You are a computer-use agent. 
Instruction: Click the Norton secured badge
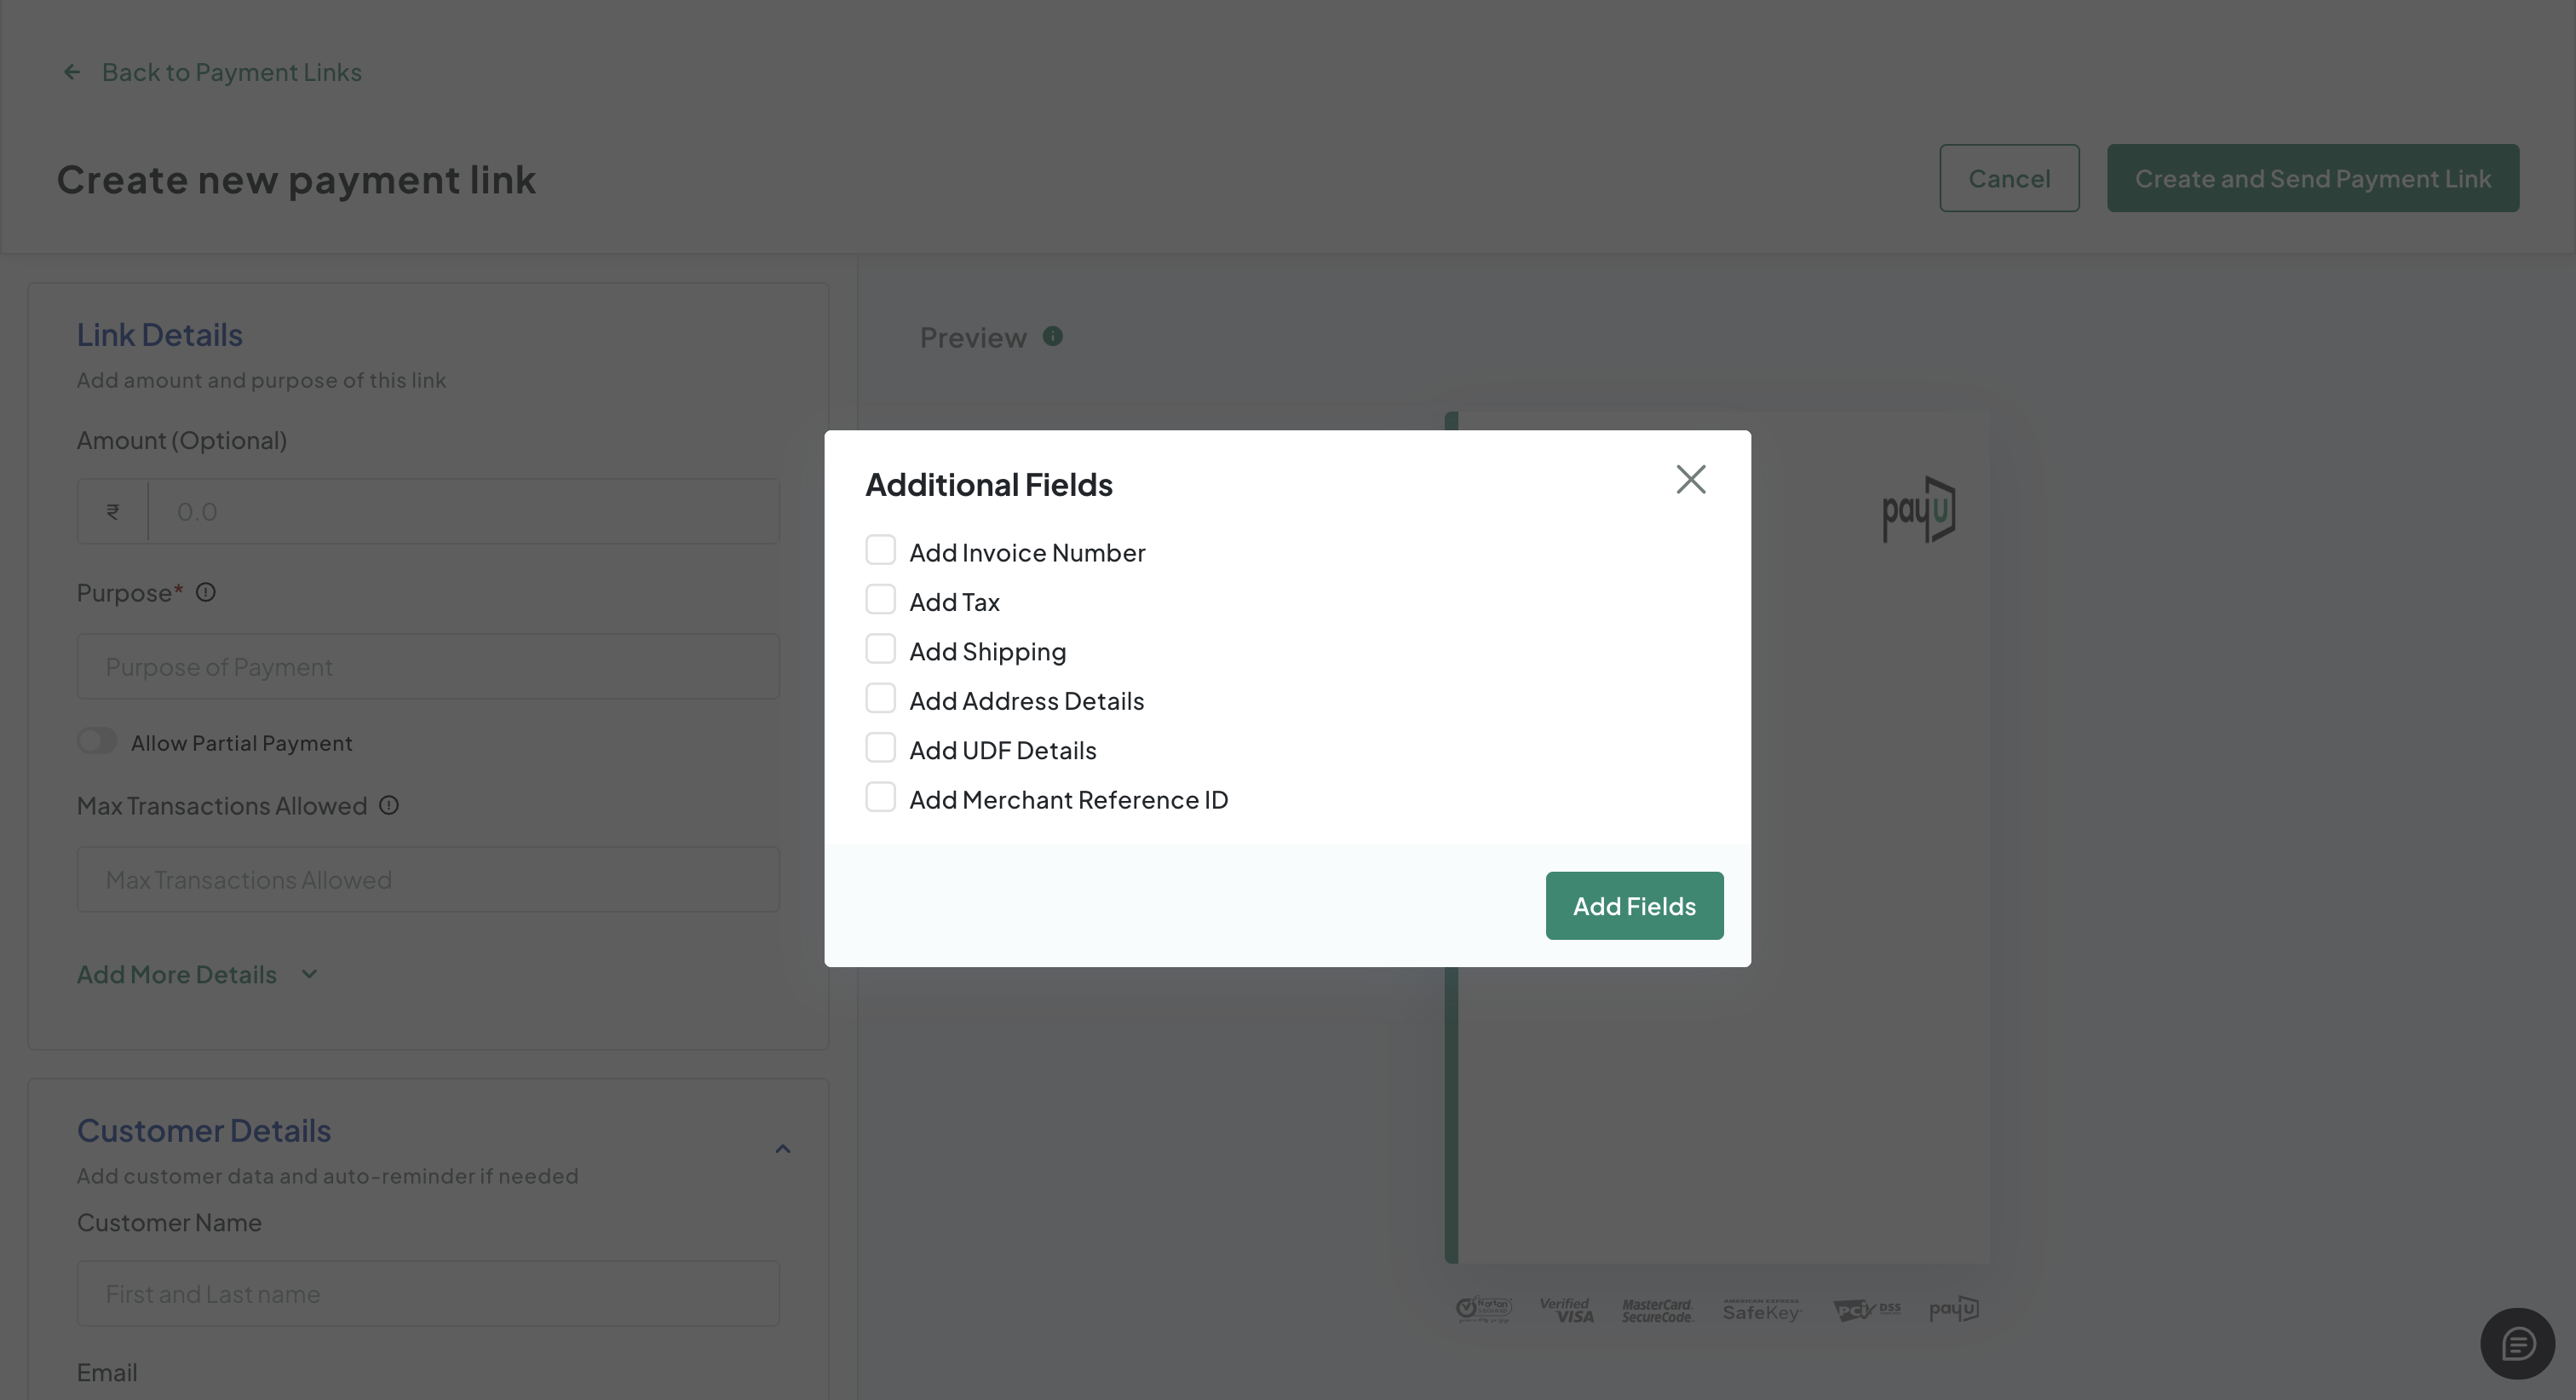[1484, 1309]
